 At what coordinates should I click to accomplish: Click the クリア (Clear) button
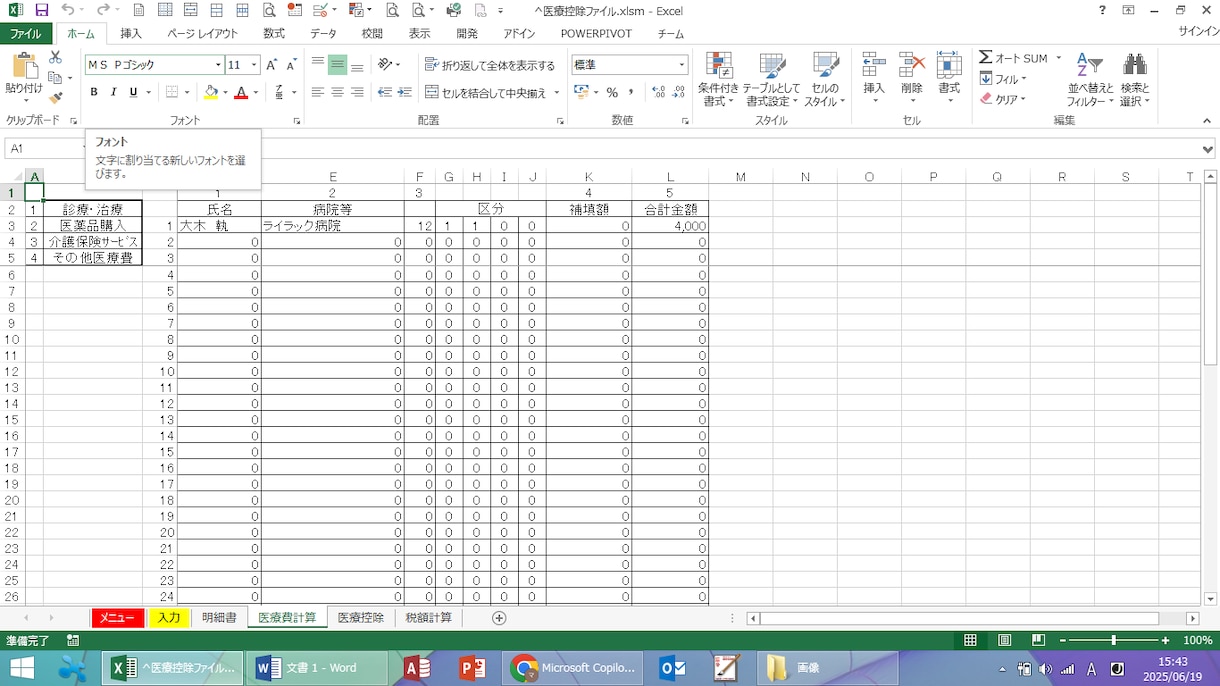pyautogui.click(x=1003, y=99)
